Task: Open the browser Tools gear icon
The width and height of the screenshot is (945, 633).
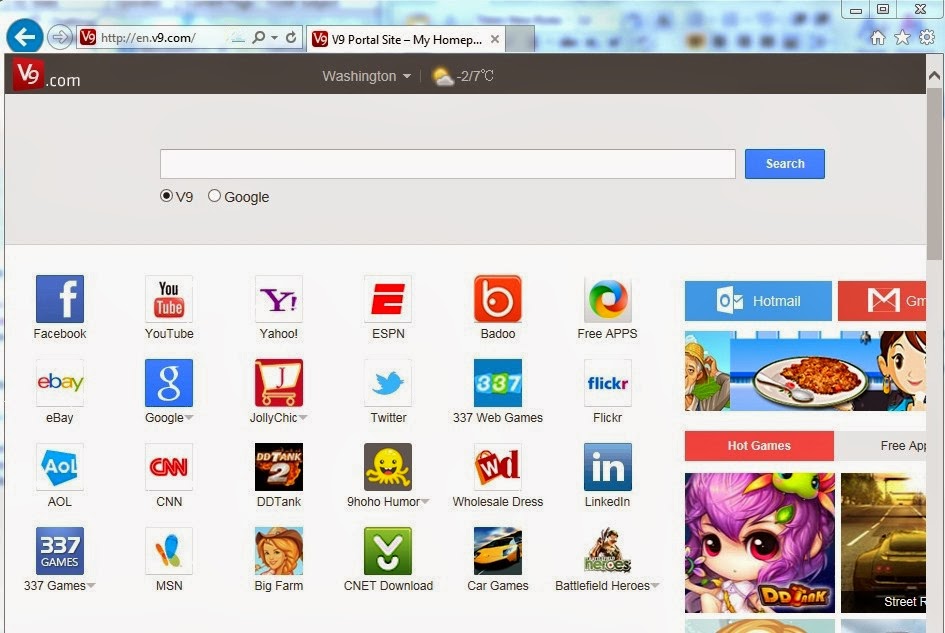Action: pyautogui.click(x=927, y=37)
